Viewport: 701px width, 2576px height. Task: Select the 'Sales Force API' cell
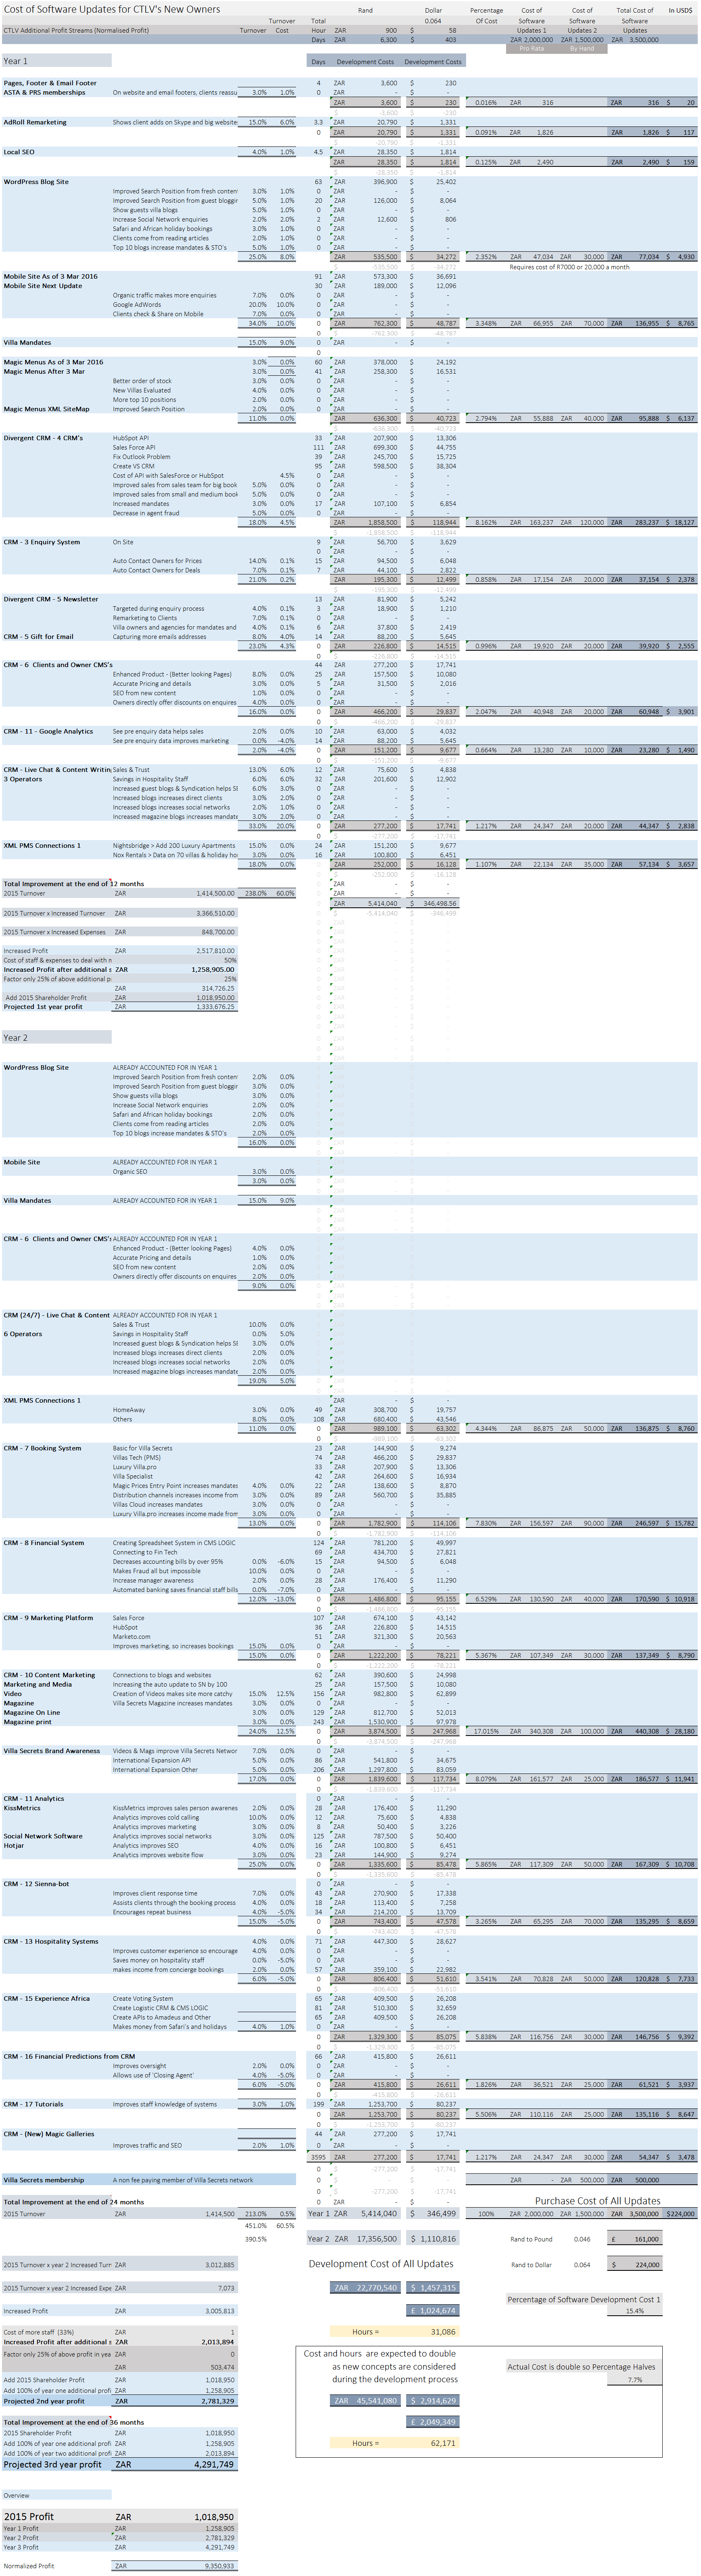(134, 447)
